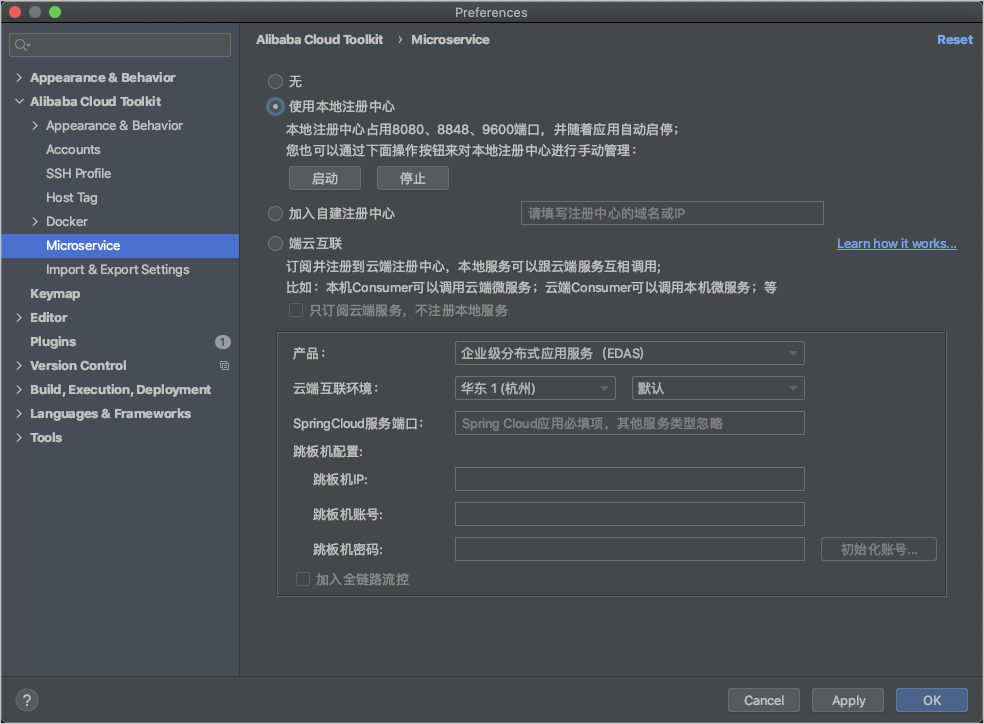Expand the Tools settings node
Image resolution: width=984 pixels, height=724 pixels.
(19, 437)
